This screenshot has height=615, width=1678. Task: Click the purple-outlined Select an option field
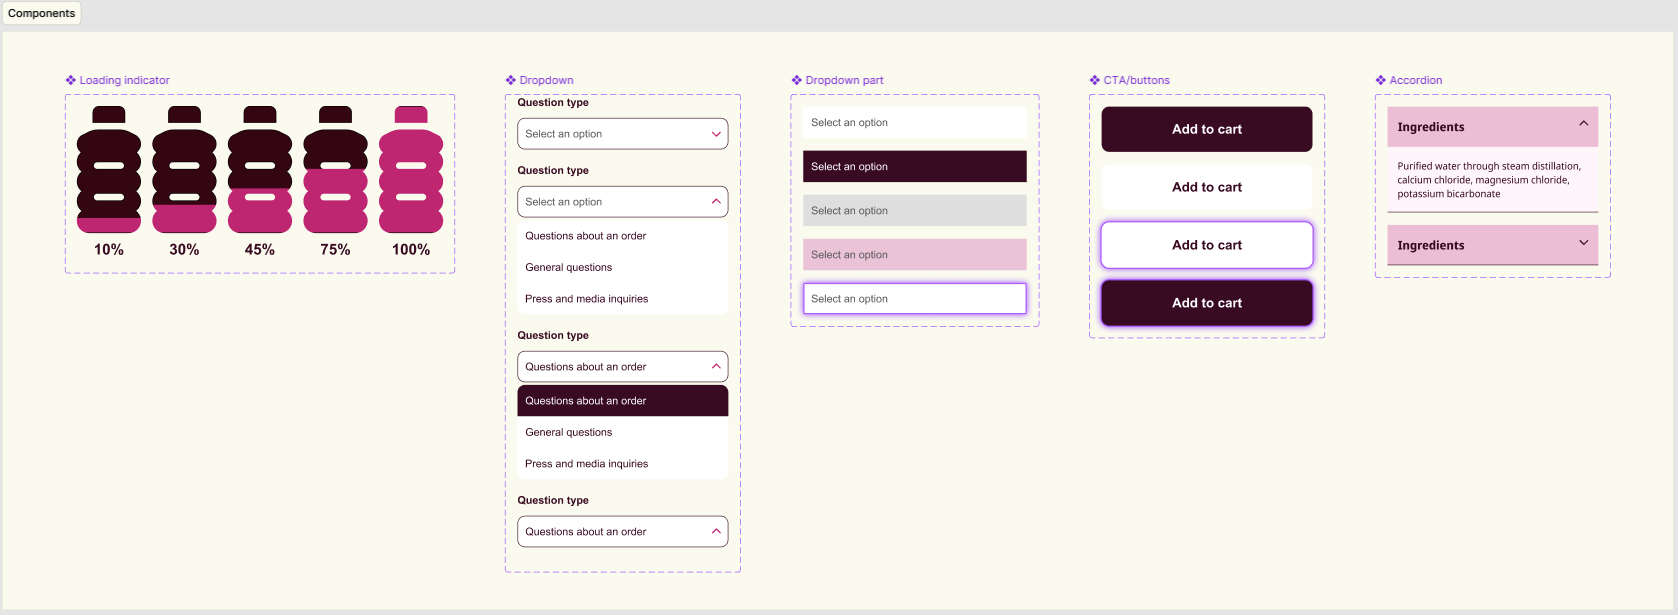(914, 299)
